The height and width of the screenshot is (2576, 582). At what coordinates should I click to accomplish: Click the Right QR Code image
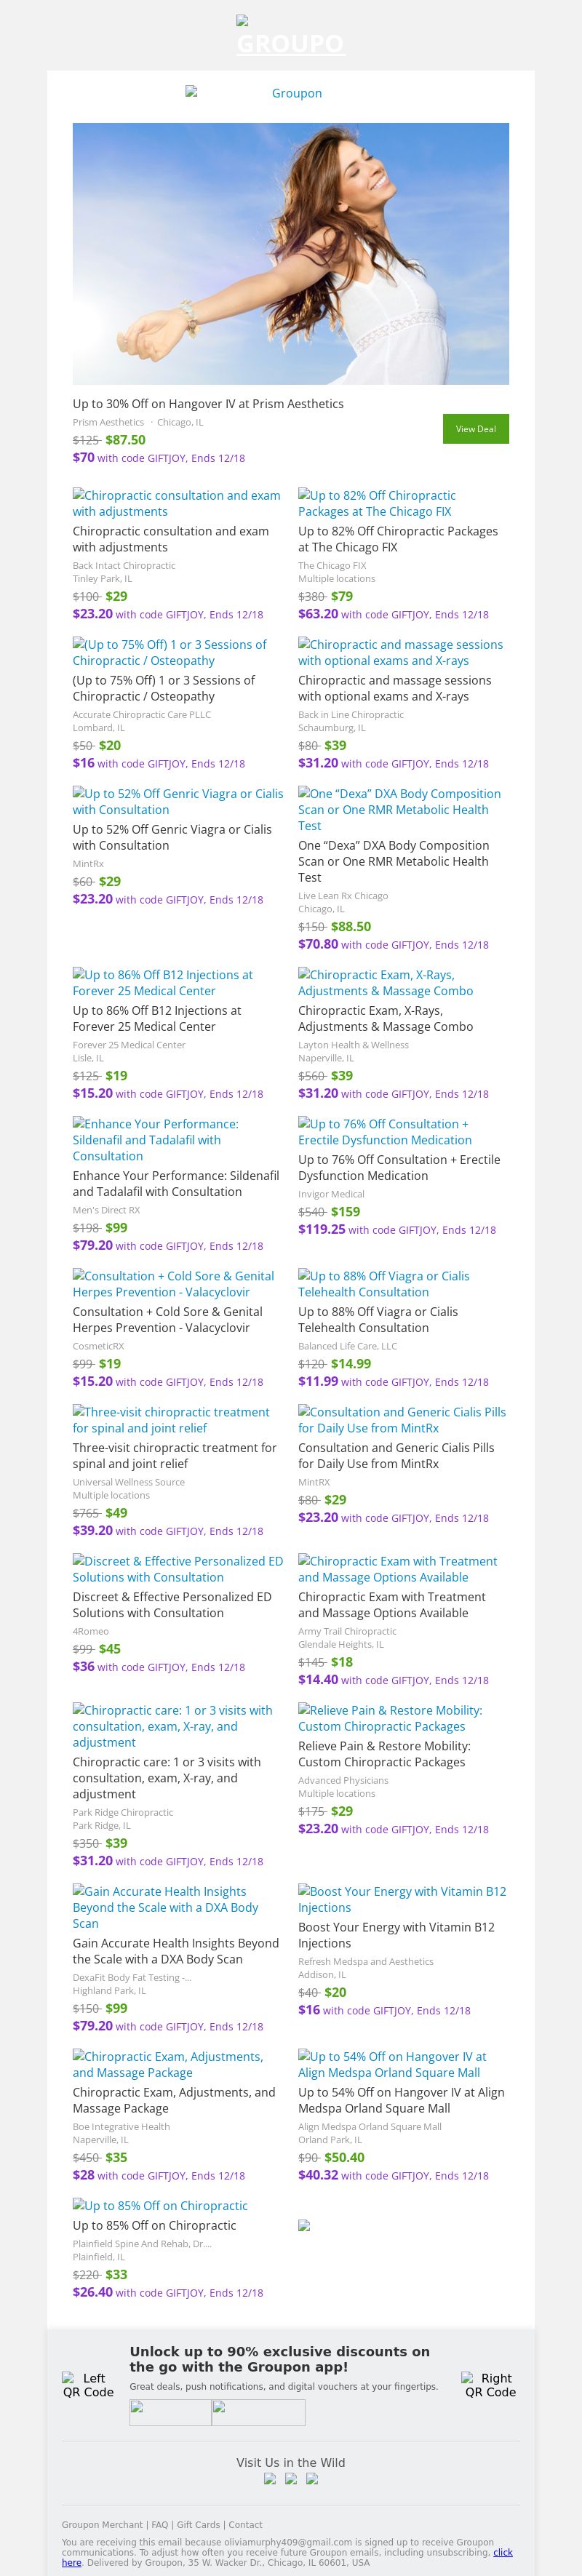pyautogui.click(x=490, y=2385)
